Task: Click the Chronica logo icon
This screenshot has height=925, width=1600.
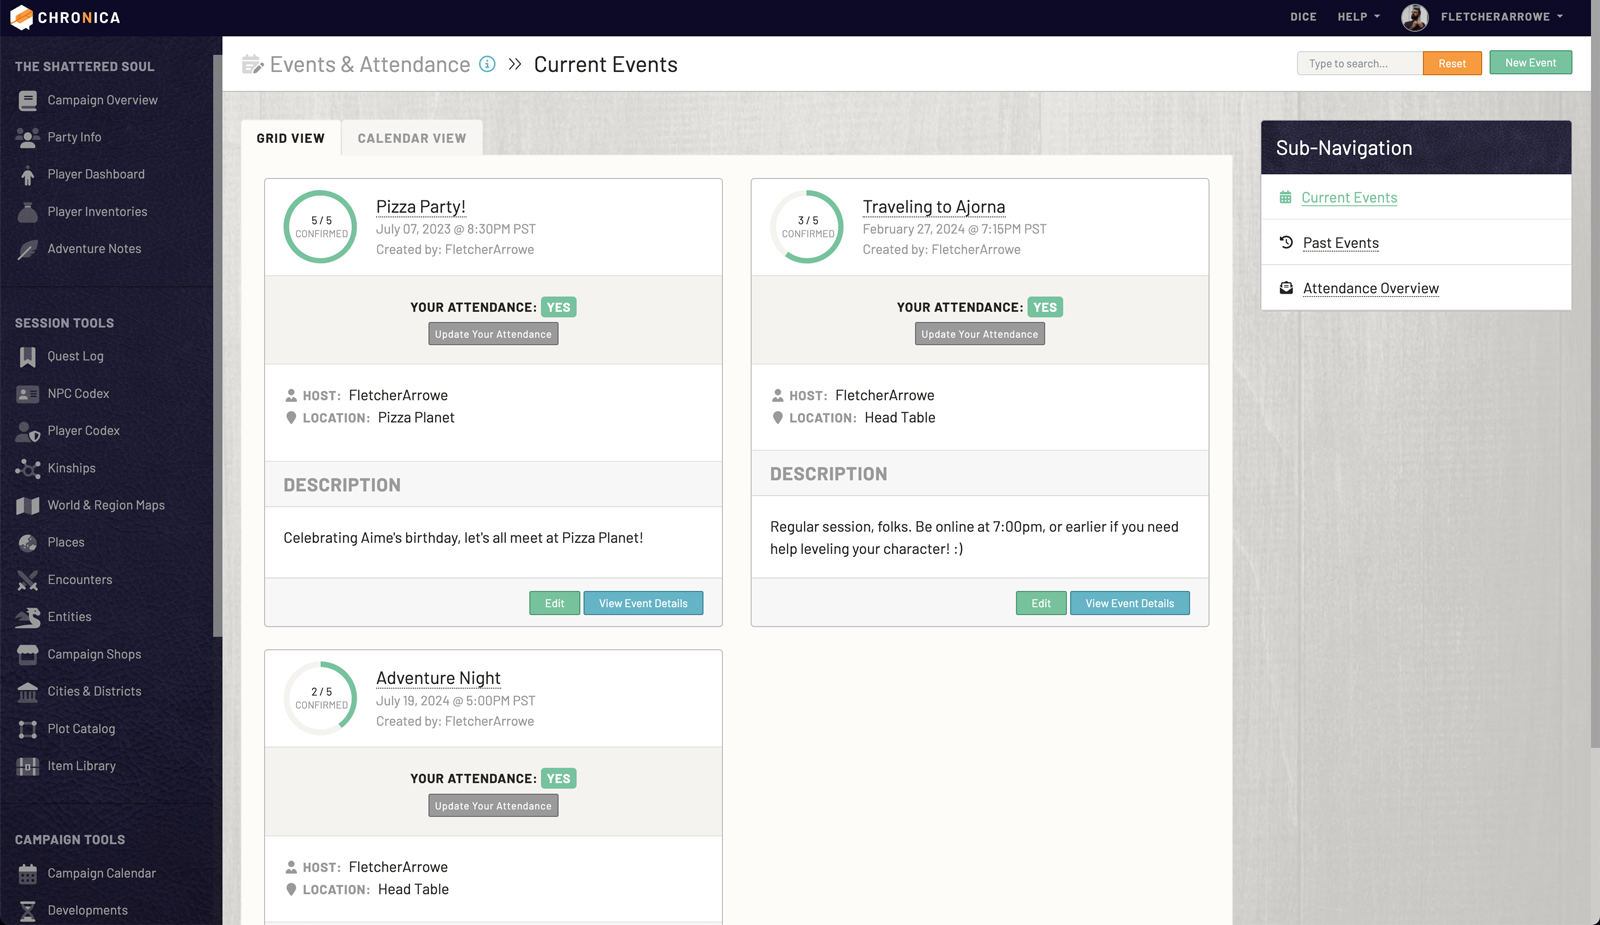Action: [21, 17]
